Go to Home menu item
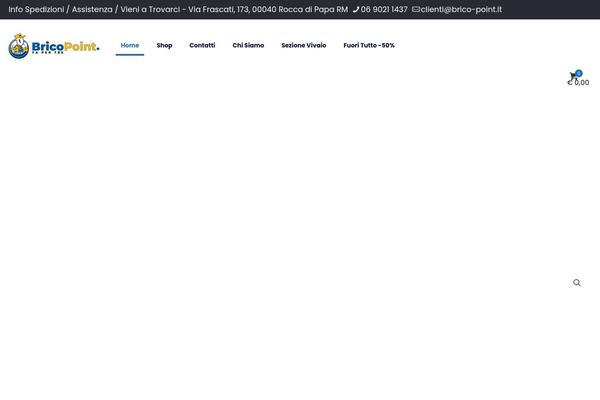Screen dimensions: 600x400 pyautogui.click(x=130, y=45)
